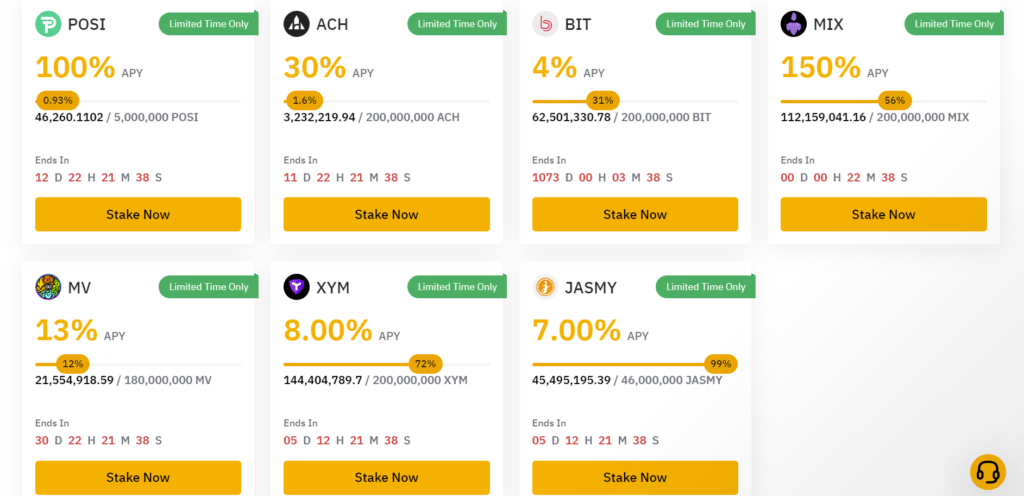This screenshot has height=496, width=1024.
Task: Click the BIT Ends In countdown timer
Action: coord(602,177)
